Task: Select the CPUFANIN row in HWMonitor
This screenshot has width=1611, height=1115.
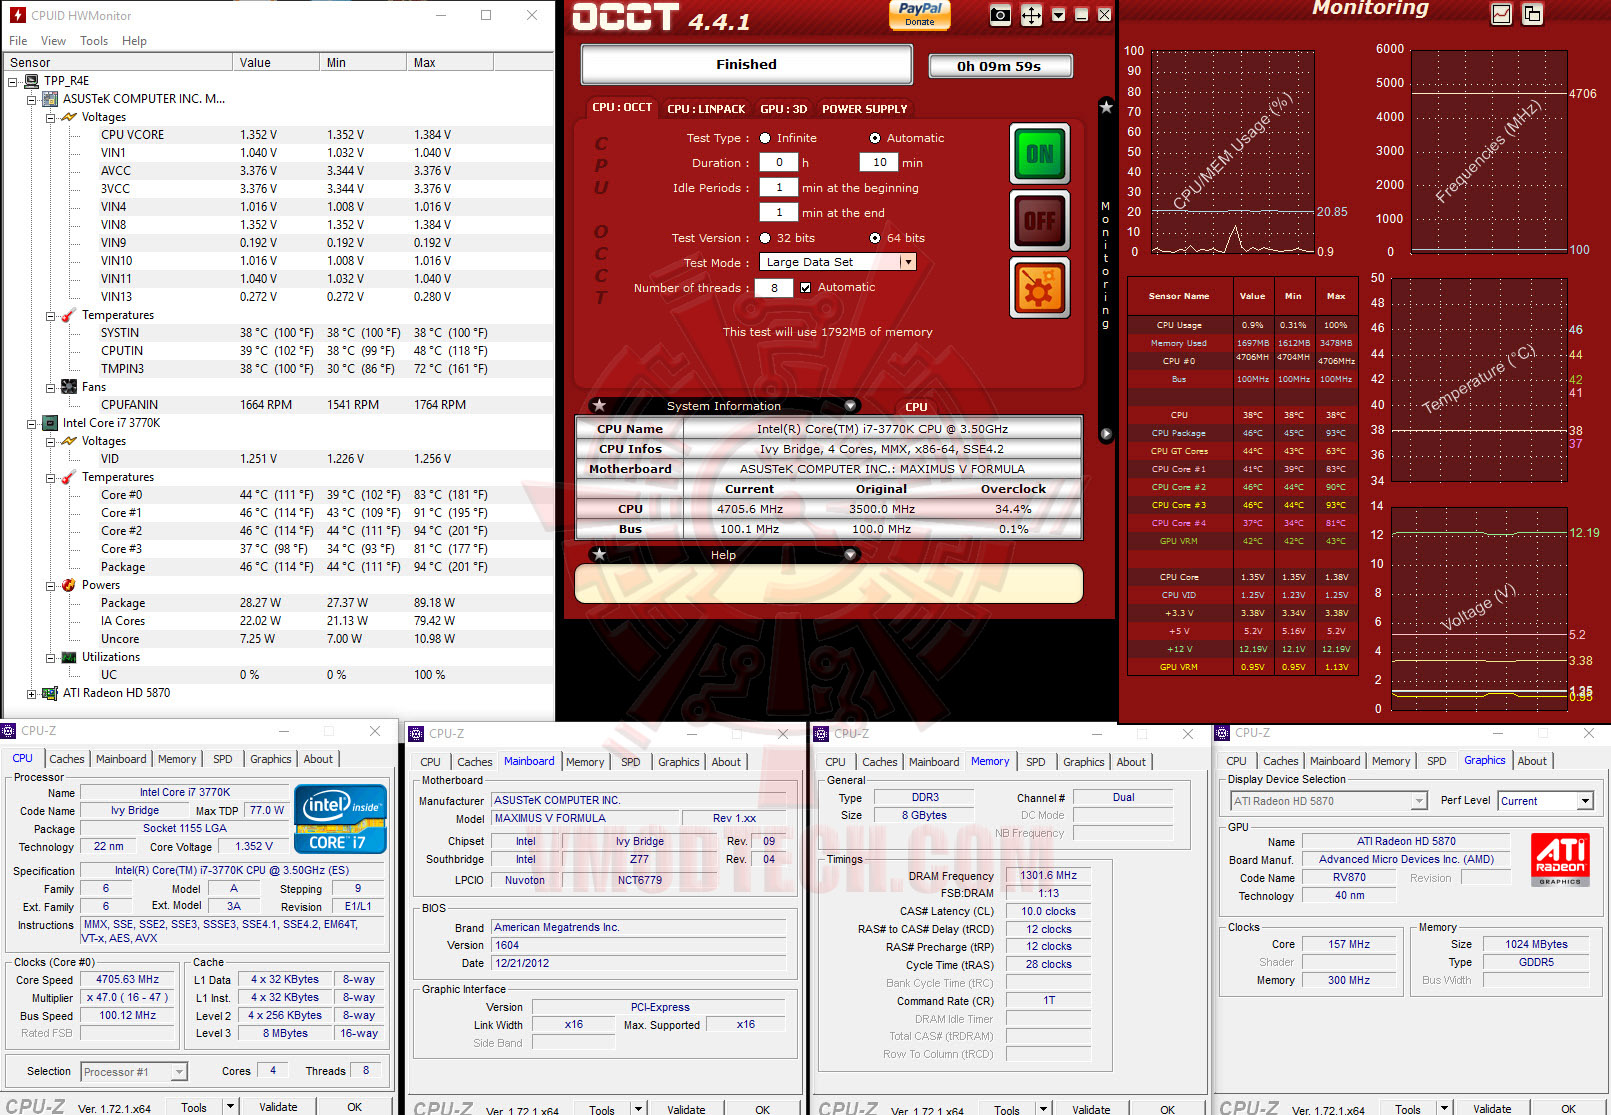Action: coord(277,405)
